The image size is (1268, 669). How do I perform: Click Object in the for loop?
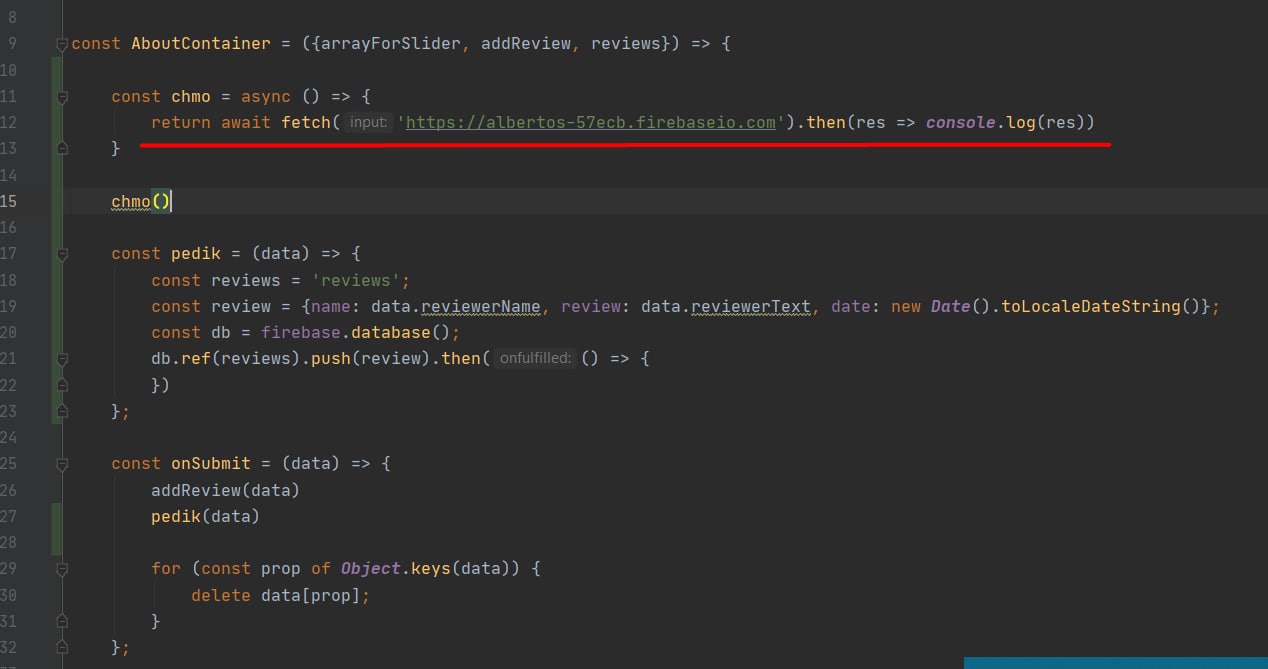point(371,568)
